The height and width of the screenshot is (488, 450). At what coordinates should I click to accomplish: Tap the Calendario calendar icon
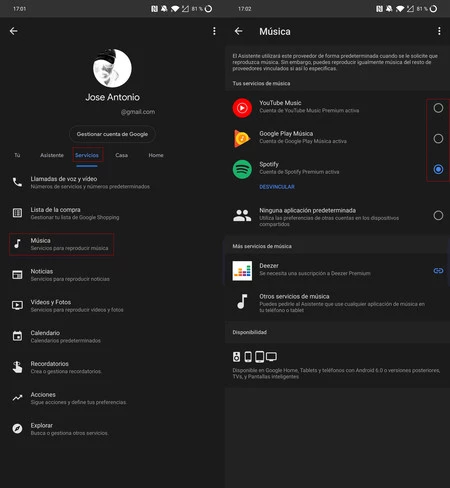click(17, 336)
